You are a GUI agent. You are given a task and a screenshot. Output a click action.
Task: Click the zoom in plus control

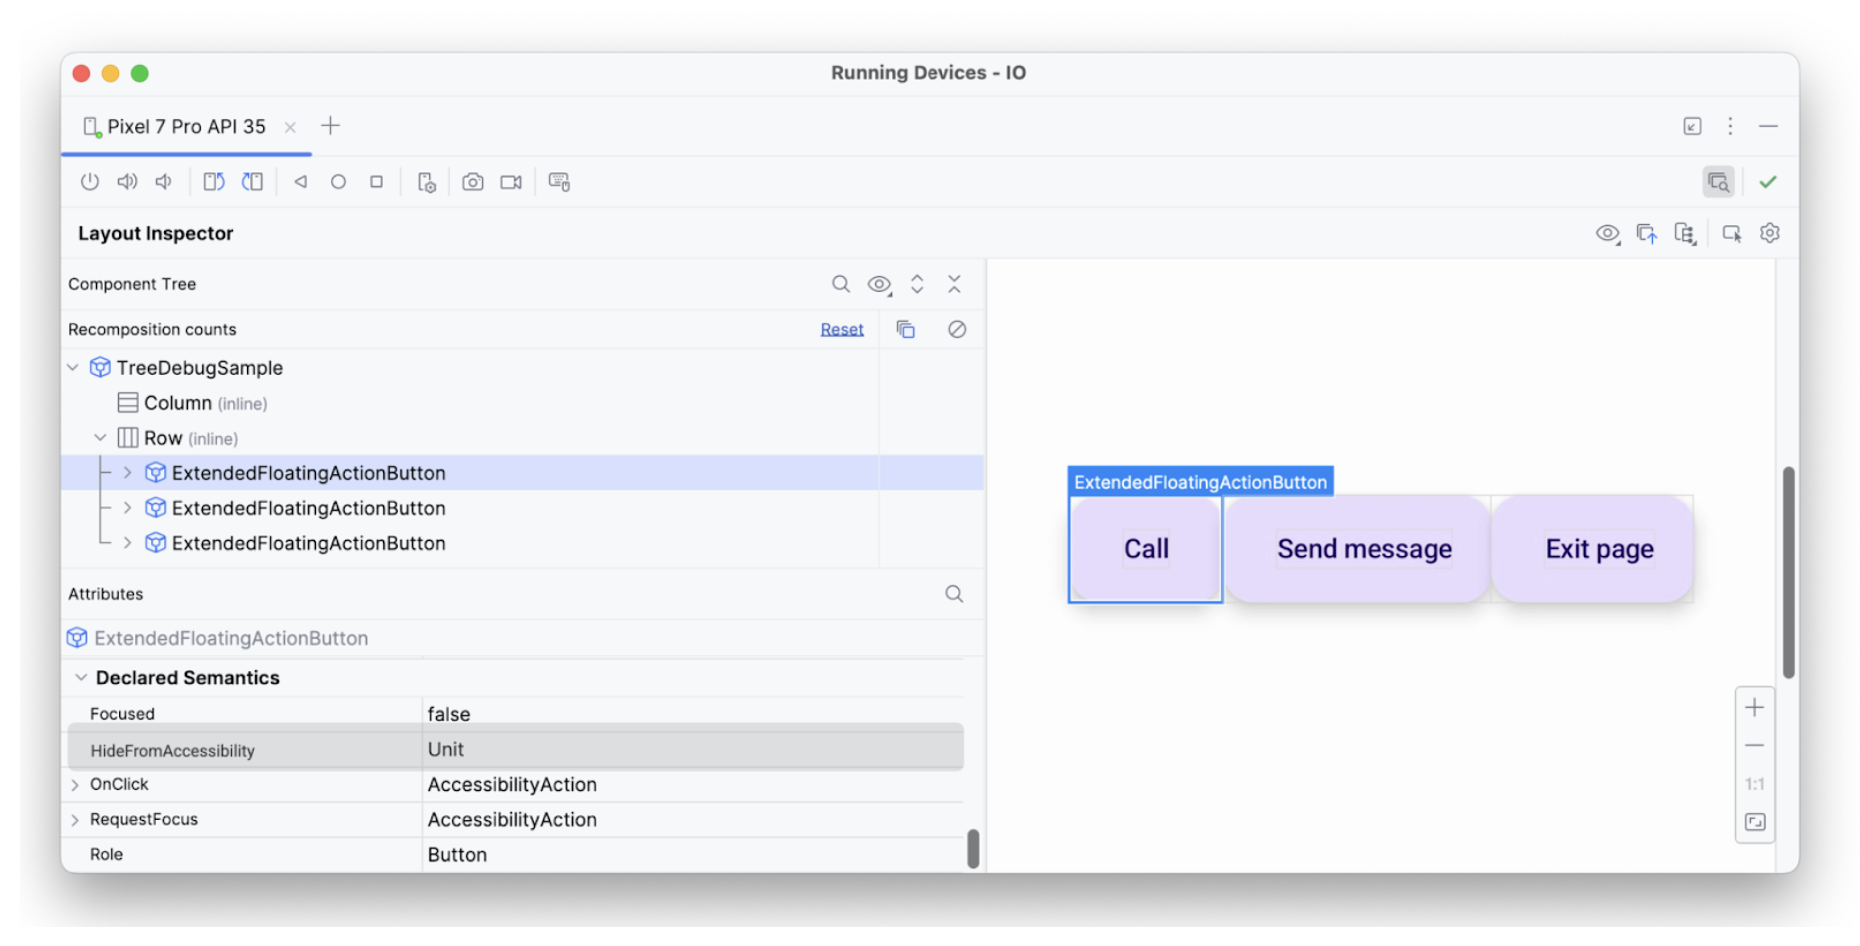coord(1754,707)
